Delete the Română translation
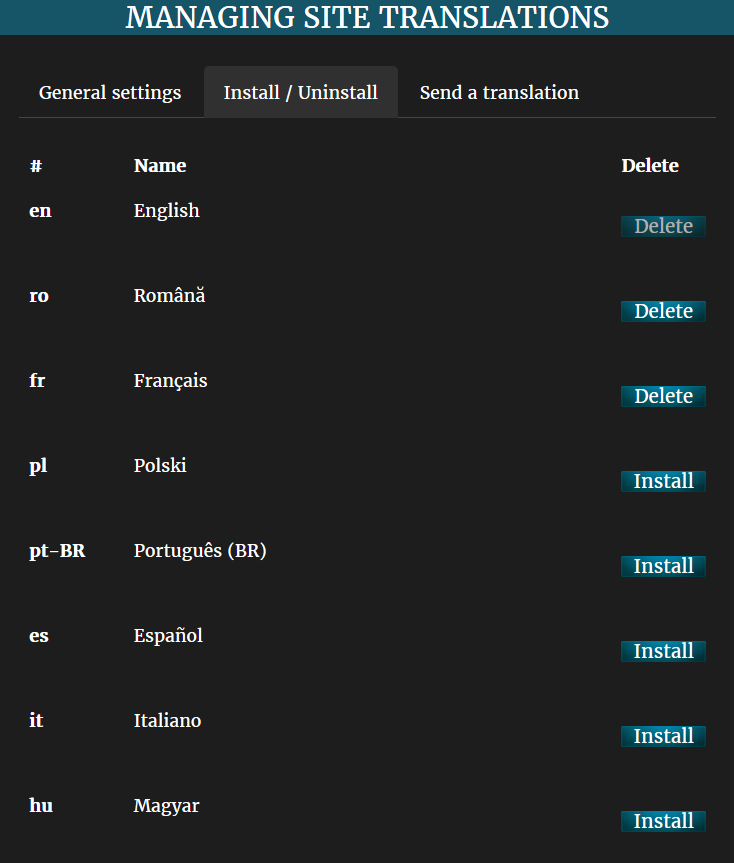This screenshot has width=734, height=863. [x=663, y=311]
